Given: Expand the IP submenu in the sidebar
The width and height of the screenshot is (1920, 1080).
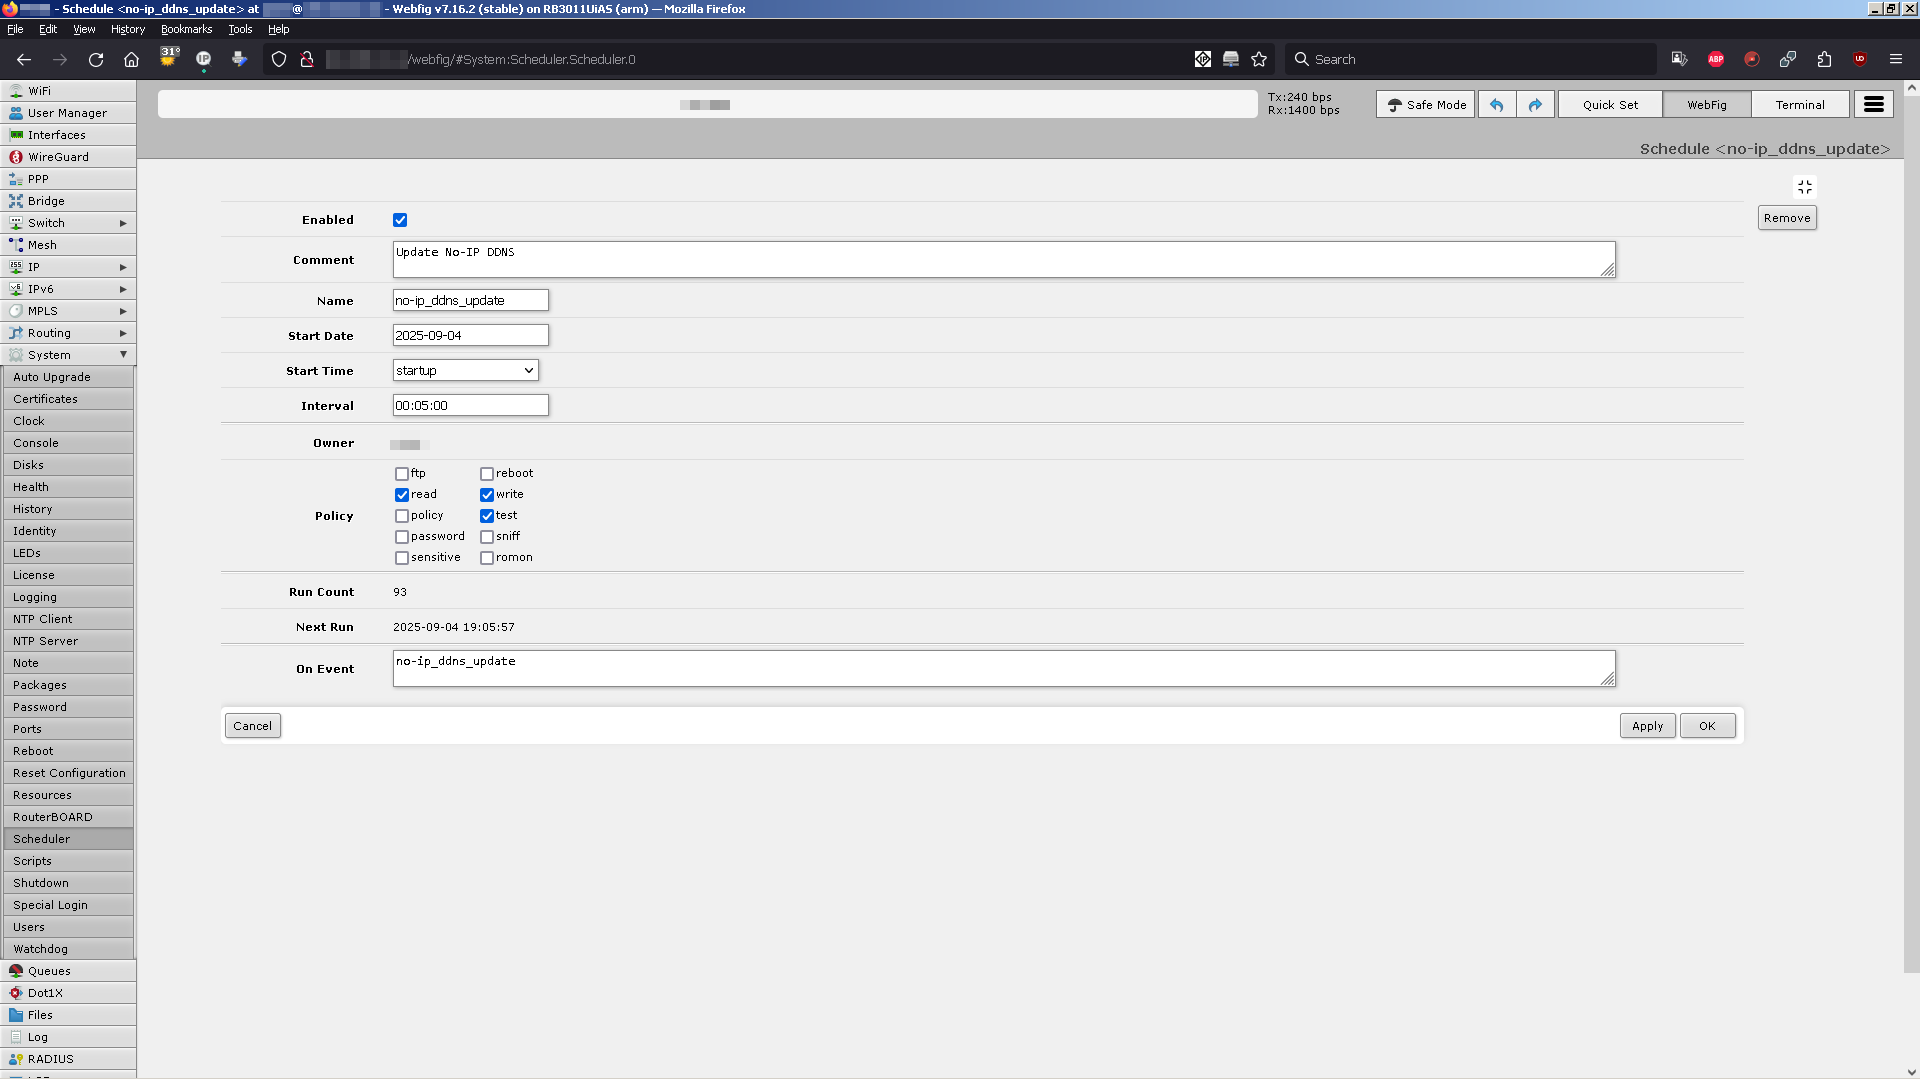Looking at the screenshot, I should 123,266.
